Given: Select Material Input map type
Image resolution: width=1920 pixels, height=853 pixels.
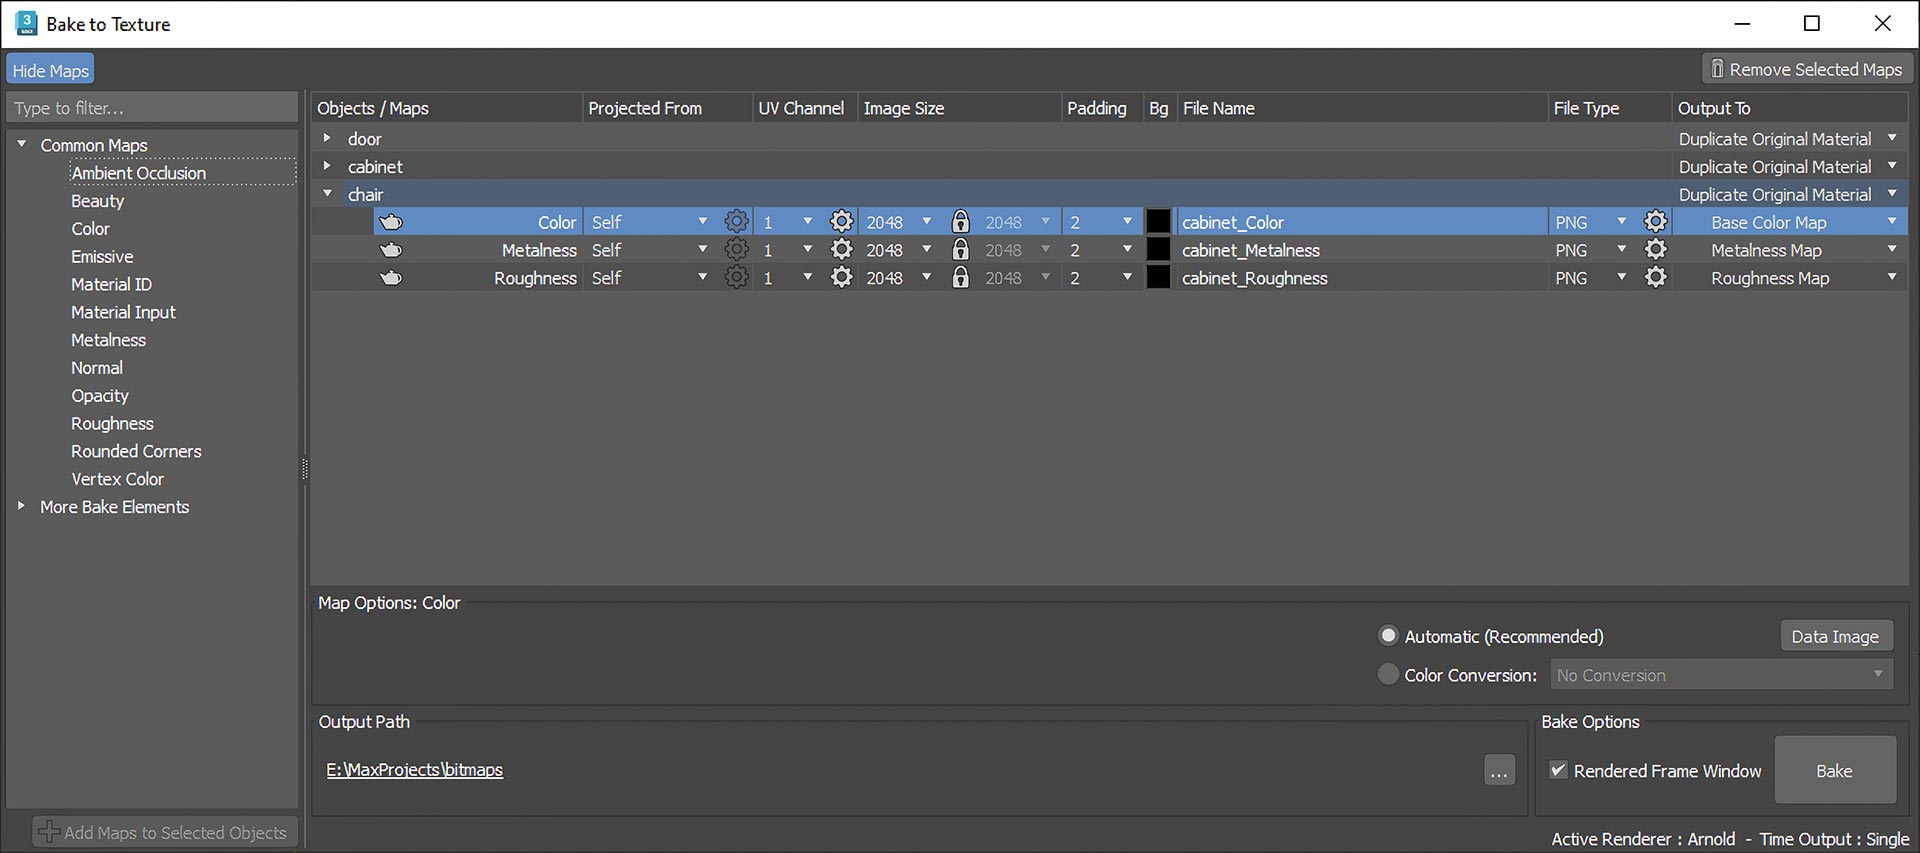Looking at the screenshot, I should click(123, 313).
